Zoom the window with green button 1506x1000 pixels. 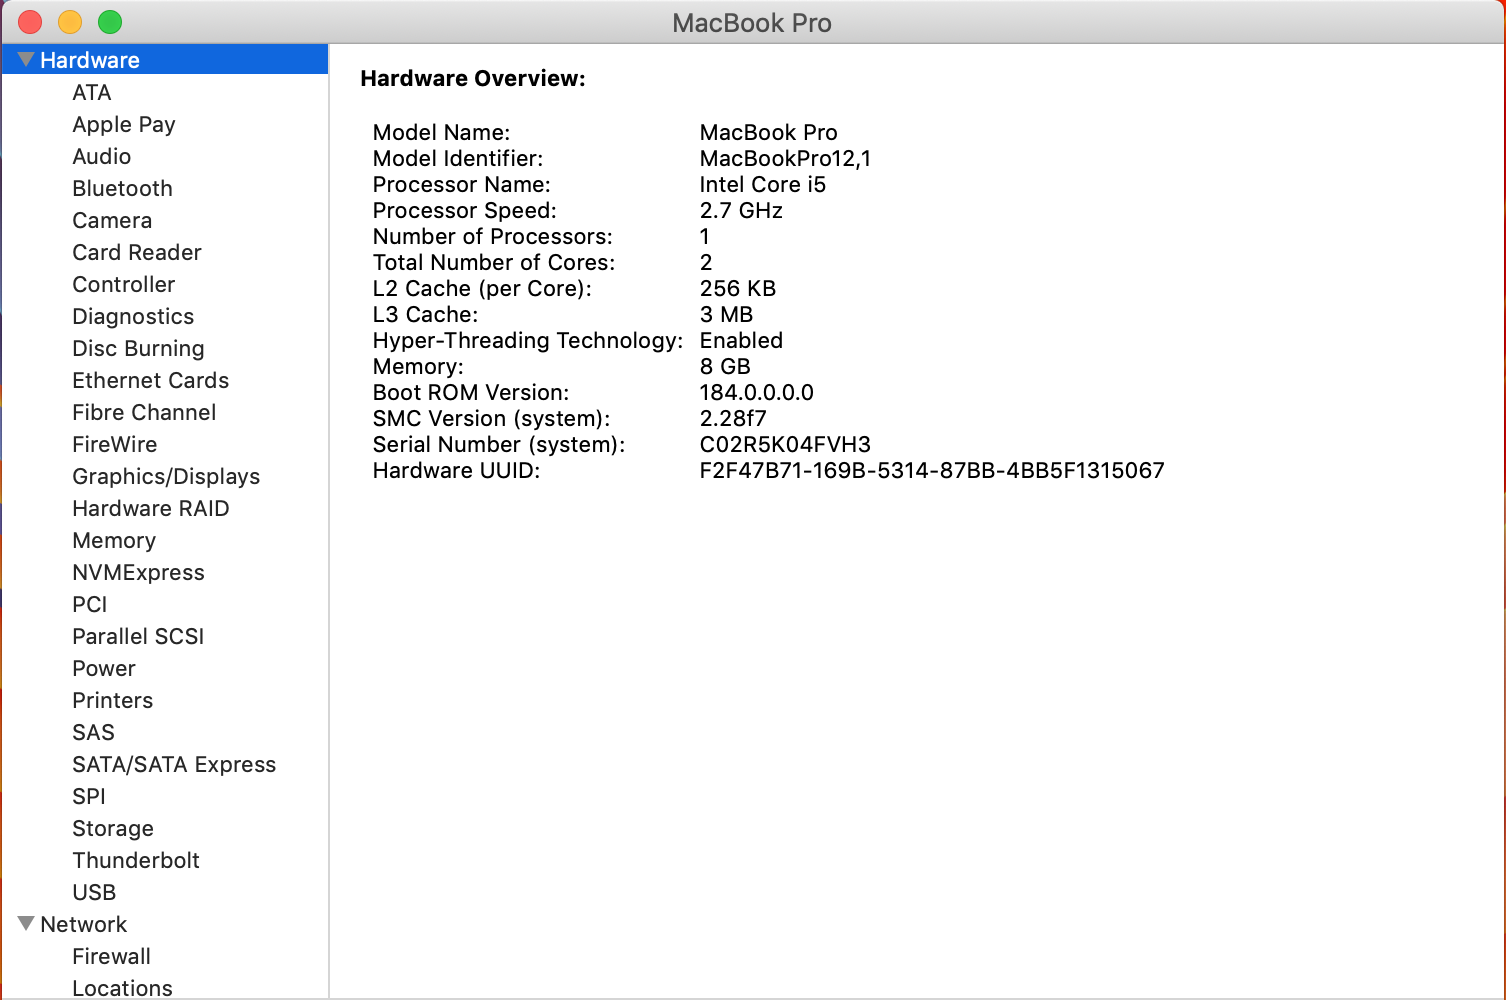(110, 22)
